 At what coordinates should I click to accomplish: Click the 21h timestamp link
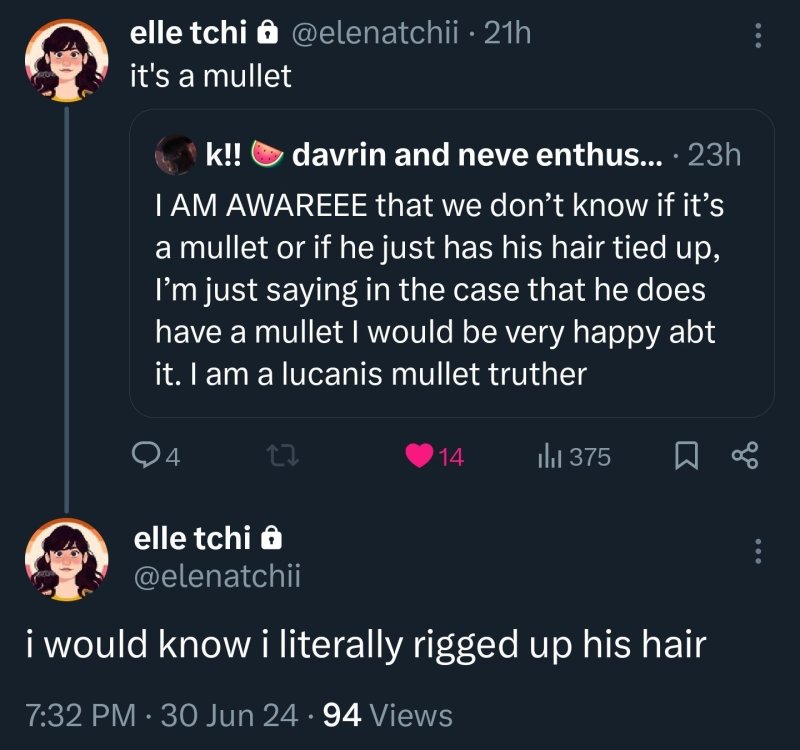[507, 34]
